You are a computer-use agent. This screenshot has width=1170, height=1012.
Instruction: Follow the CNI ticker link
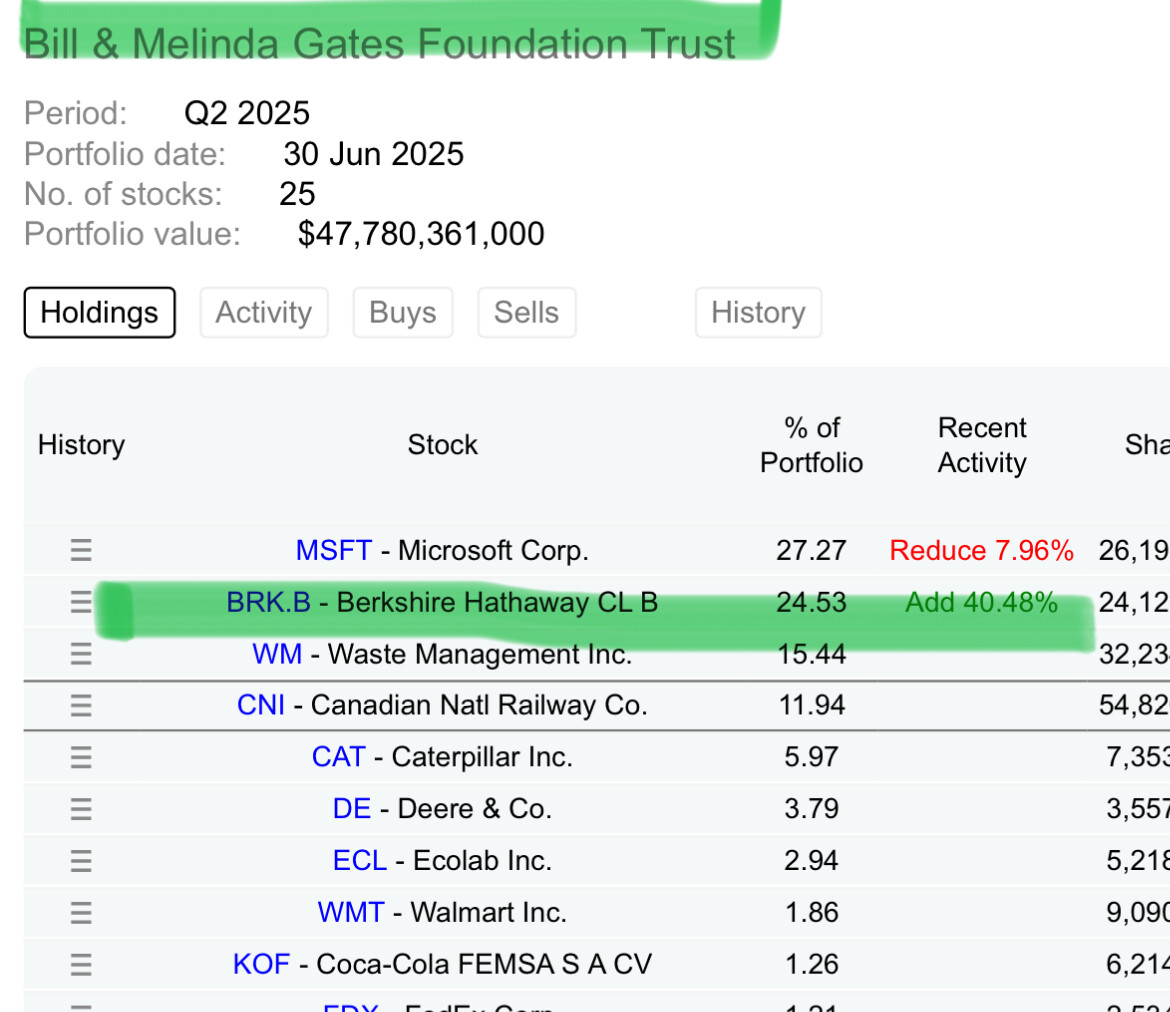tap(260, 706)
